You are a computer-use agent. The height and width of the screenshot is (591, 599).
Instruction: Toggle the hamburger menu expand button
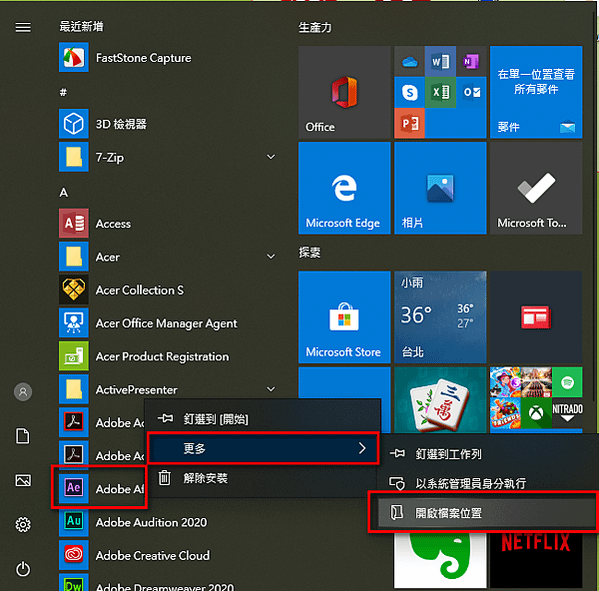coord(23,27)
